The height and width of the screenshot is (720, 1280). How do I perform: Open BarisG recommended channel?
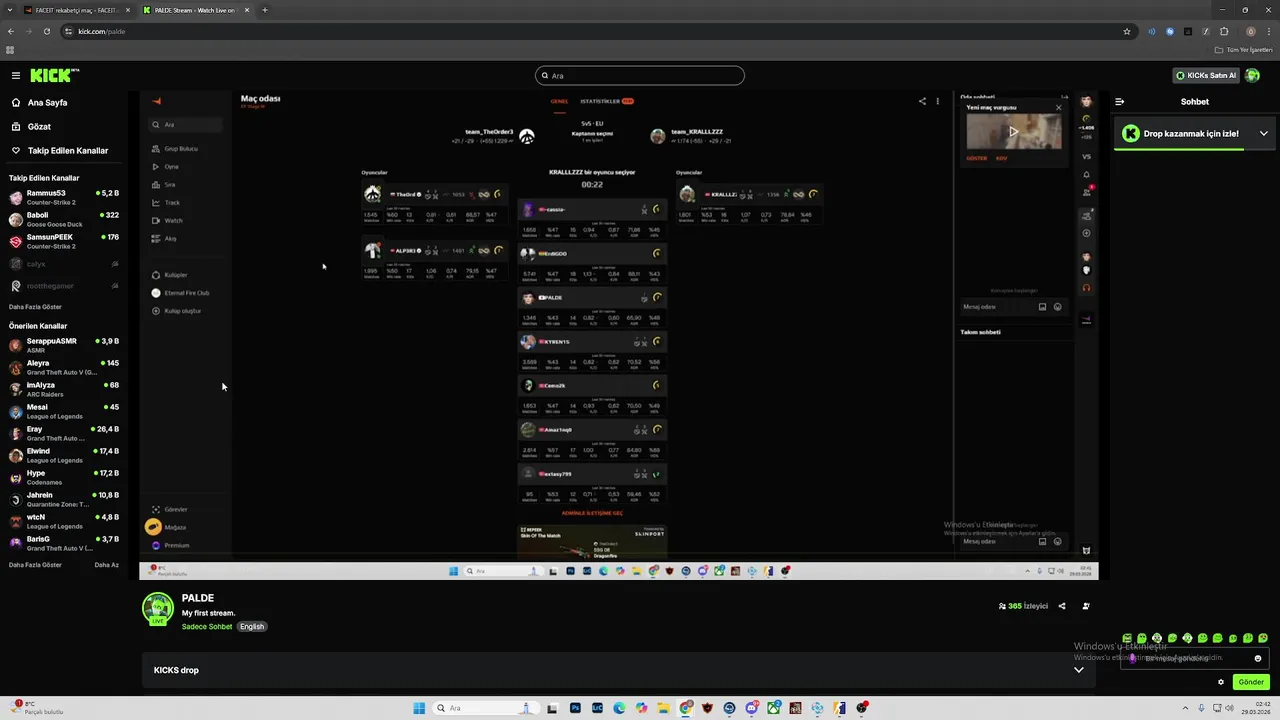point(64,543)
